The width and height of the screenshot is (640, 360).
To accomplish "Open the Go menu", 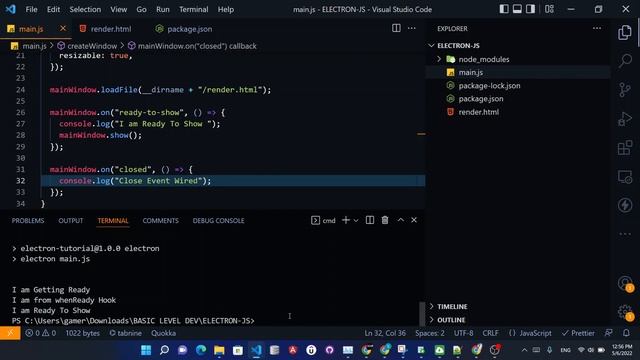I will pyautogui.click(x=141, y=9).
